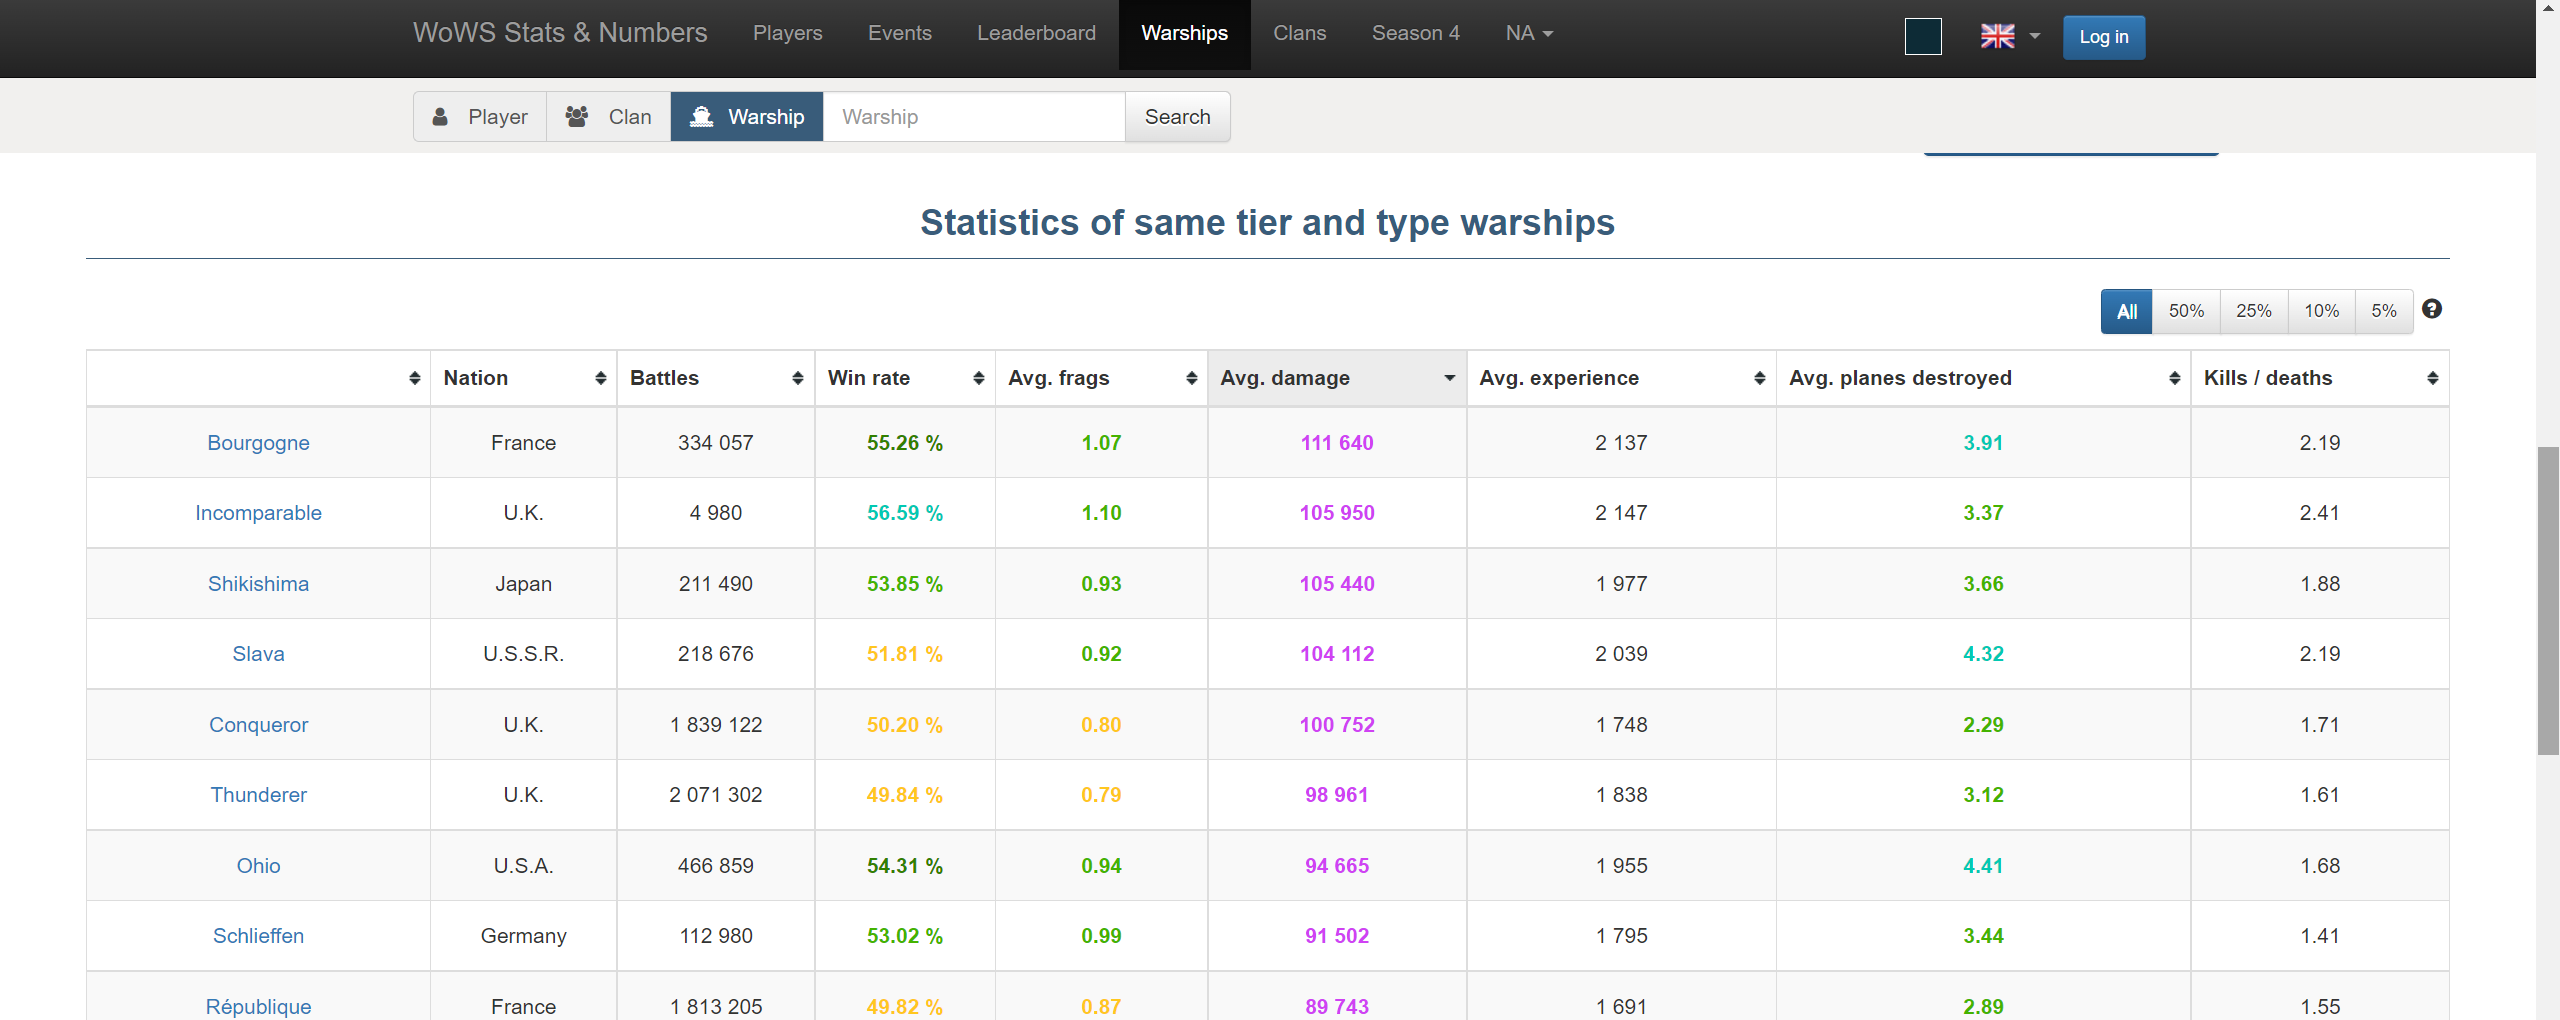Open the Bourgogne warship link
Image resolution: width=2560 pixels, height=1020 pixels.
(258, 443)
